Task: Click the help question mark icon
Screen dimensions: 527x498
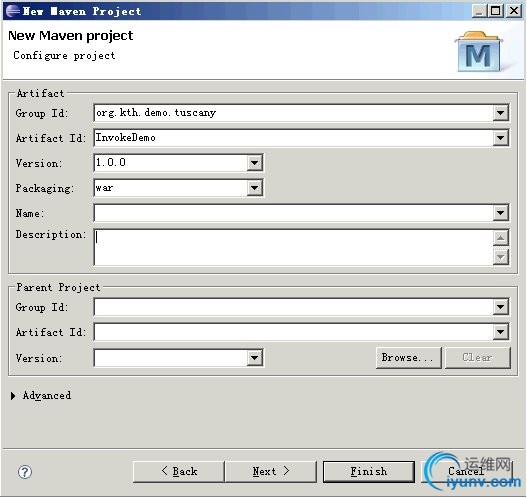Action: tap(25, 472)
